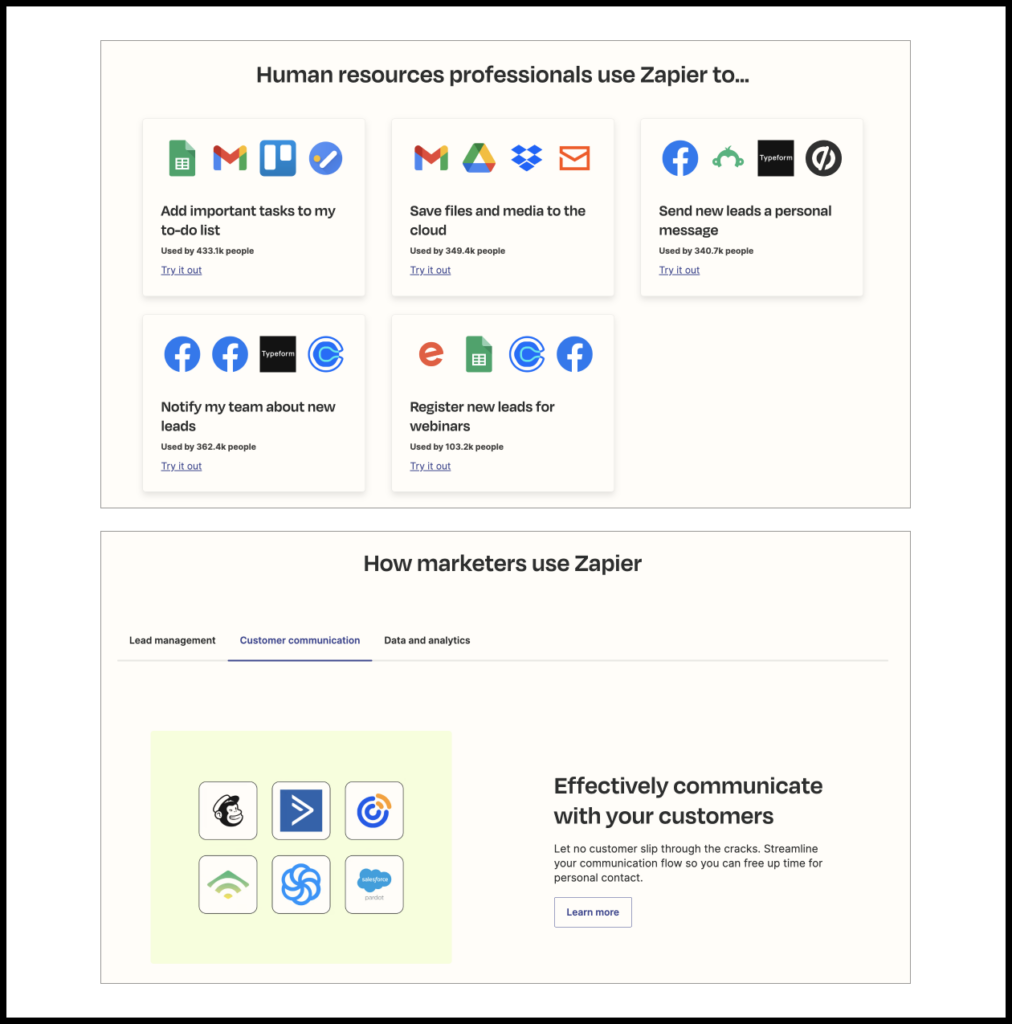This screenshot has width=1012, height=1024.
Task: Click SurveyMonkey icon in personal message card
Action: [x=728, y=158]
